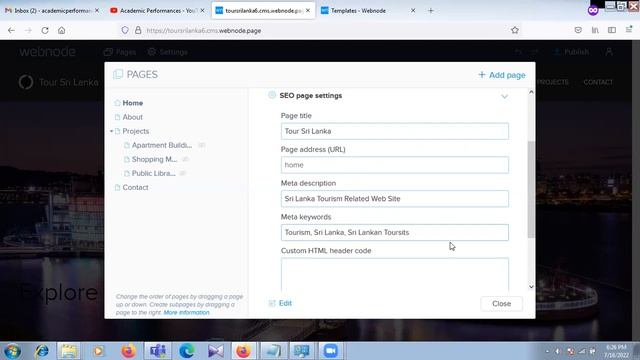The width and height of the screenshot is (640, 360).
Task: Collapse SEO page settings chevron
Action: click(x=504, y=96)
